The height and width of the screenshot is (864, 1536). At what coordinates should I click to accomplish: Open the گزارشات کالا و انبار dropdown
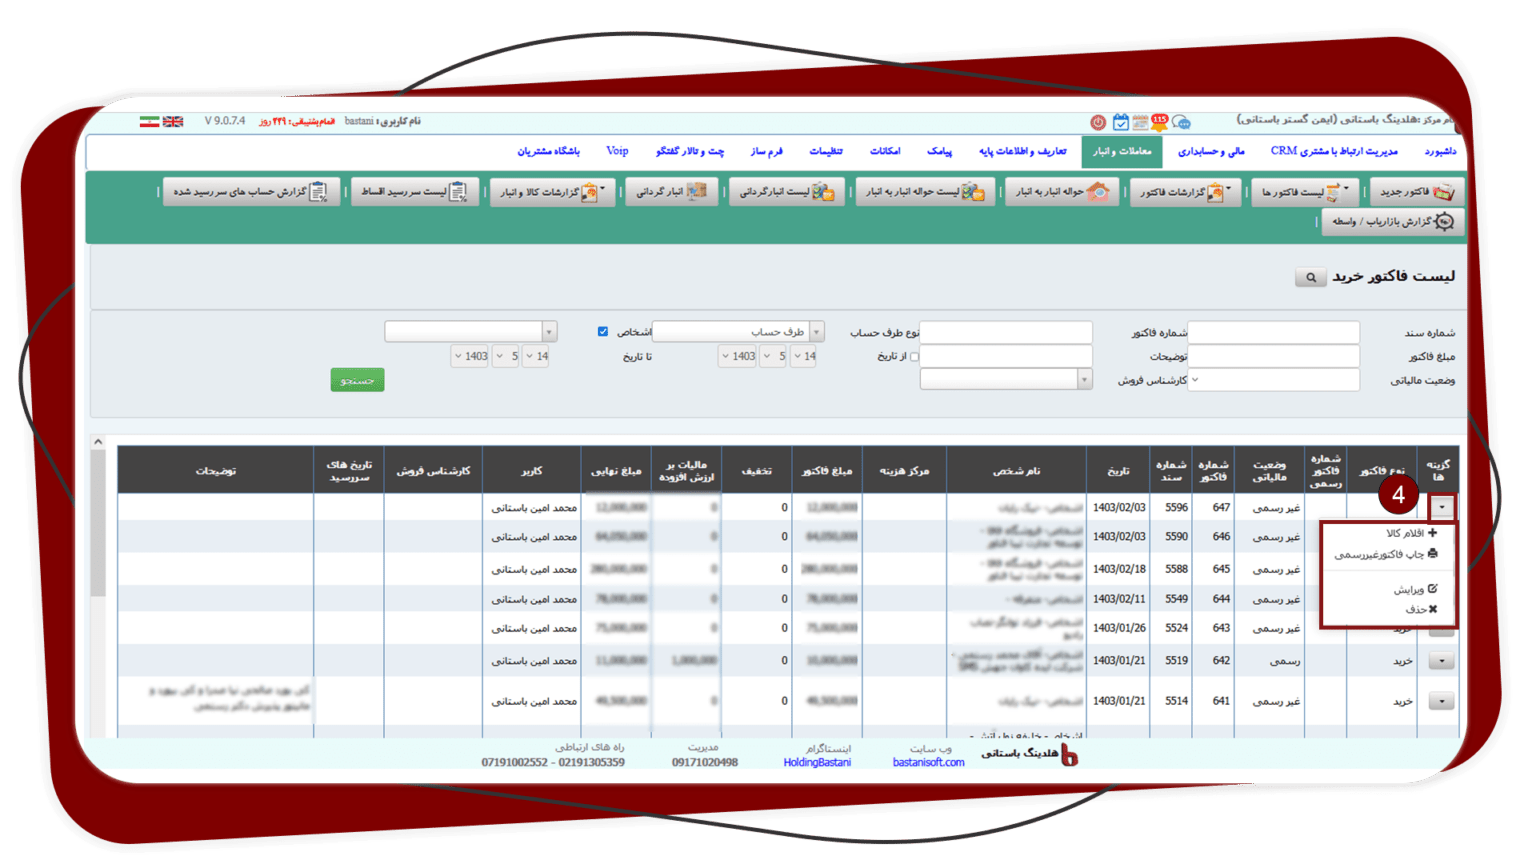pyautogui.click(x=552, y=192)
